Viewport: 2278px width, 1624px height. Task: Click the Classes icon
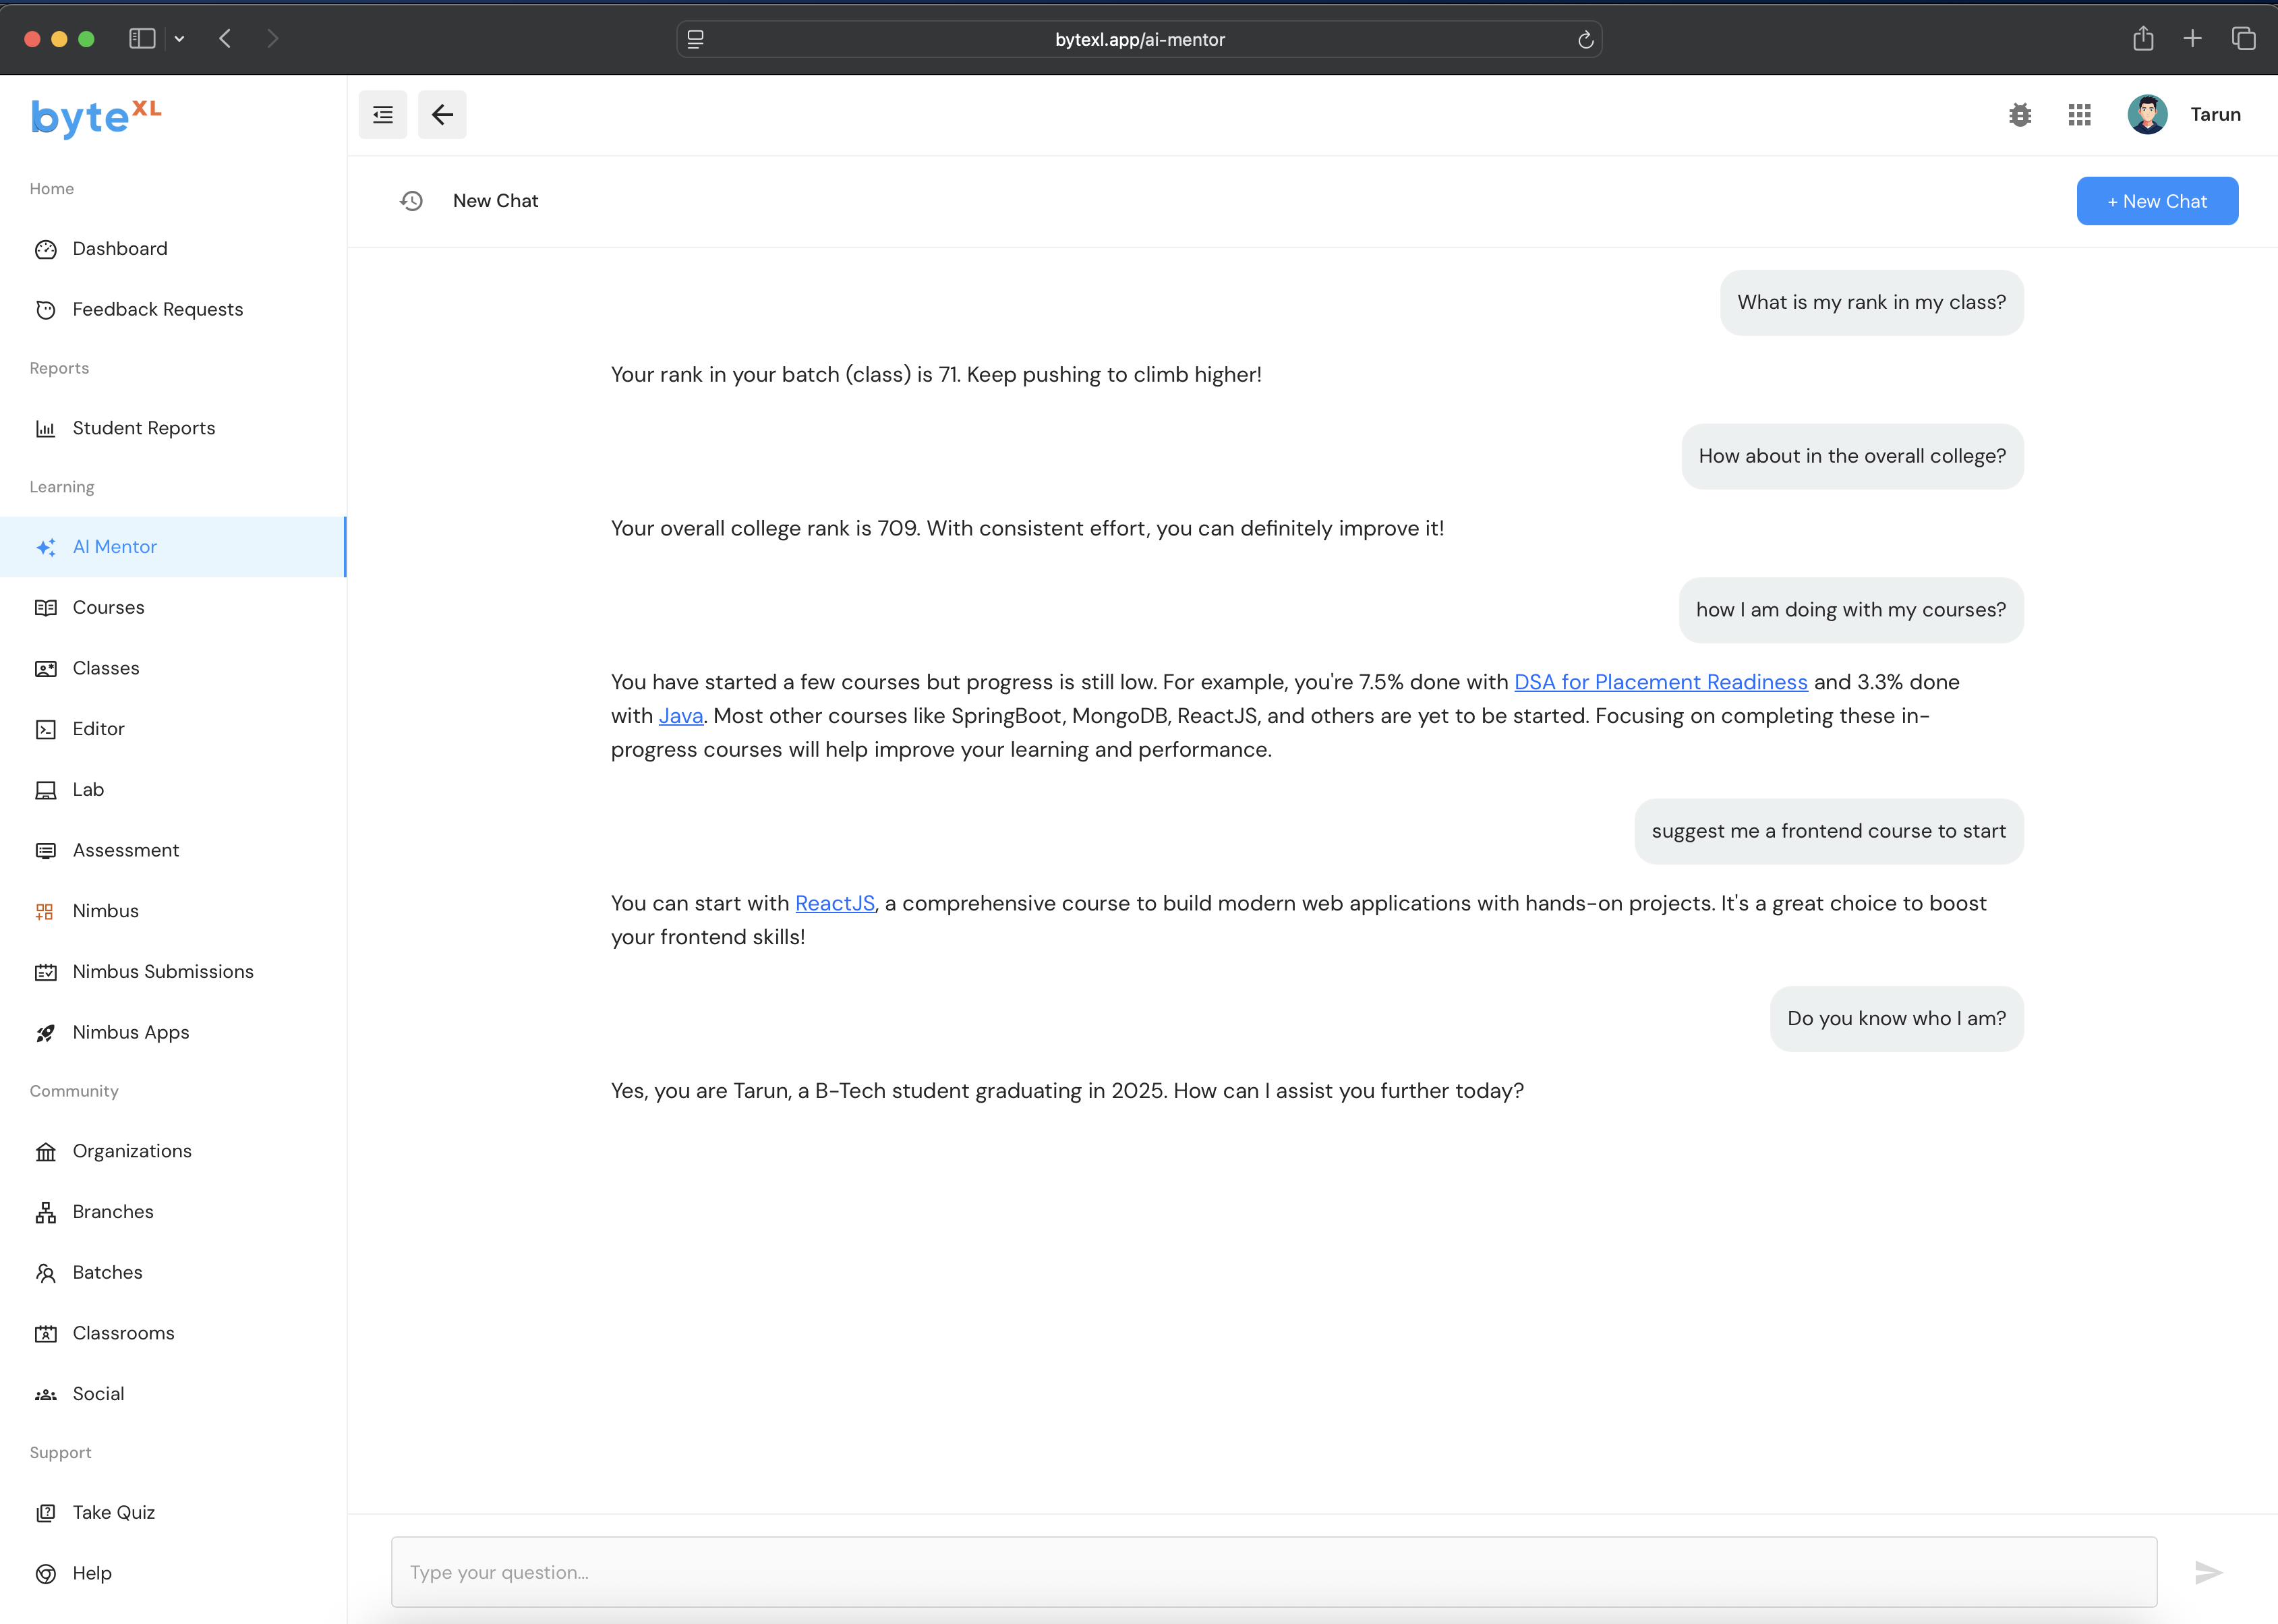[46, 669]
